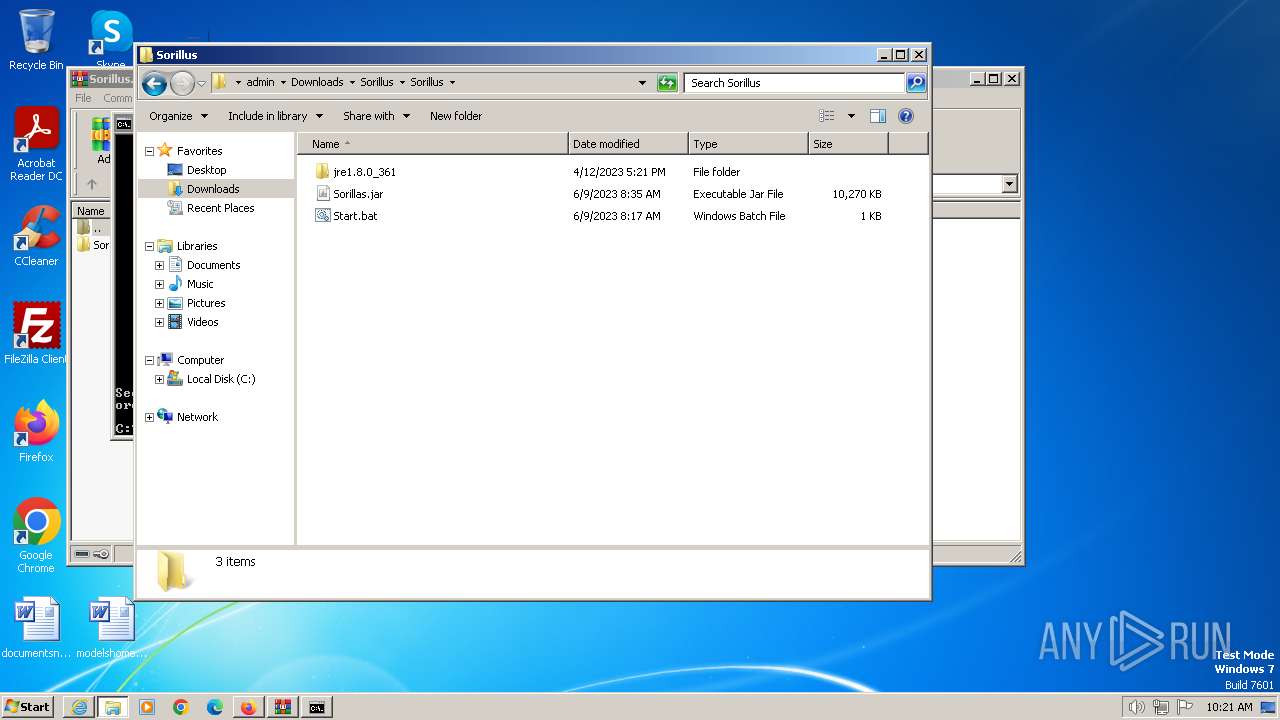The image size is (1280, 720).
Task: Click the volume speaker tray icon
Action: point(1136,707)
